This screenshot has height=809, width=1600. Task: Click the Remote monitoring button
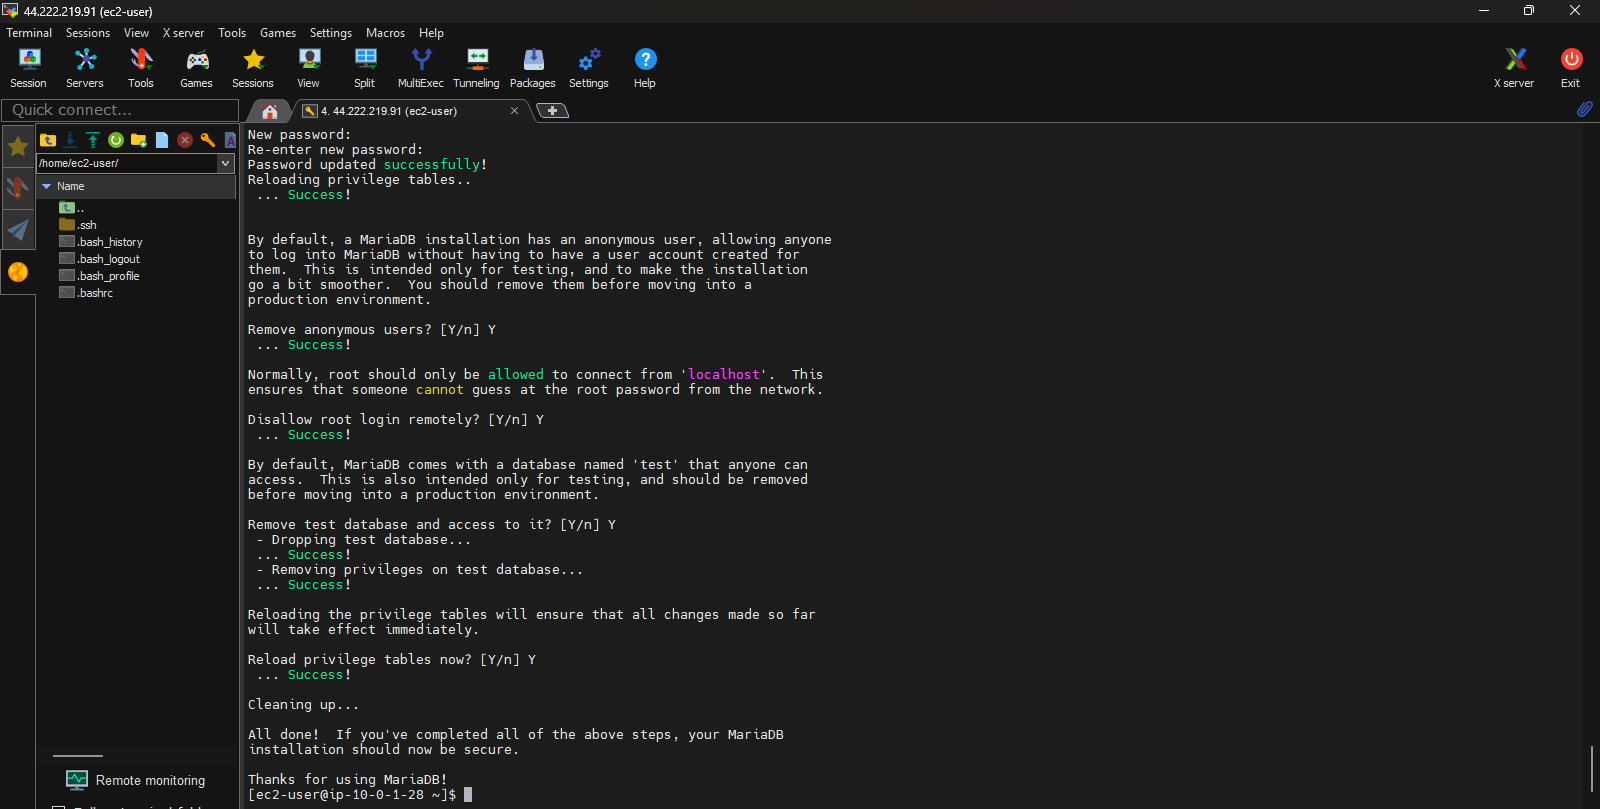pos(136,780)
